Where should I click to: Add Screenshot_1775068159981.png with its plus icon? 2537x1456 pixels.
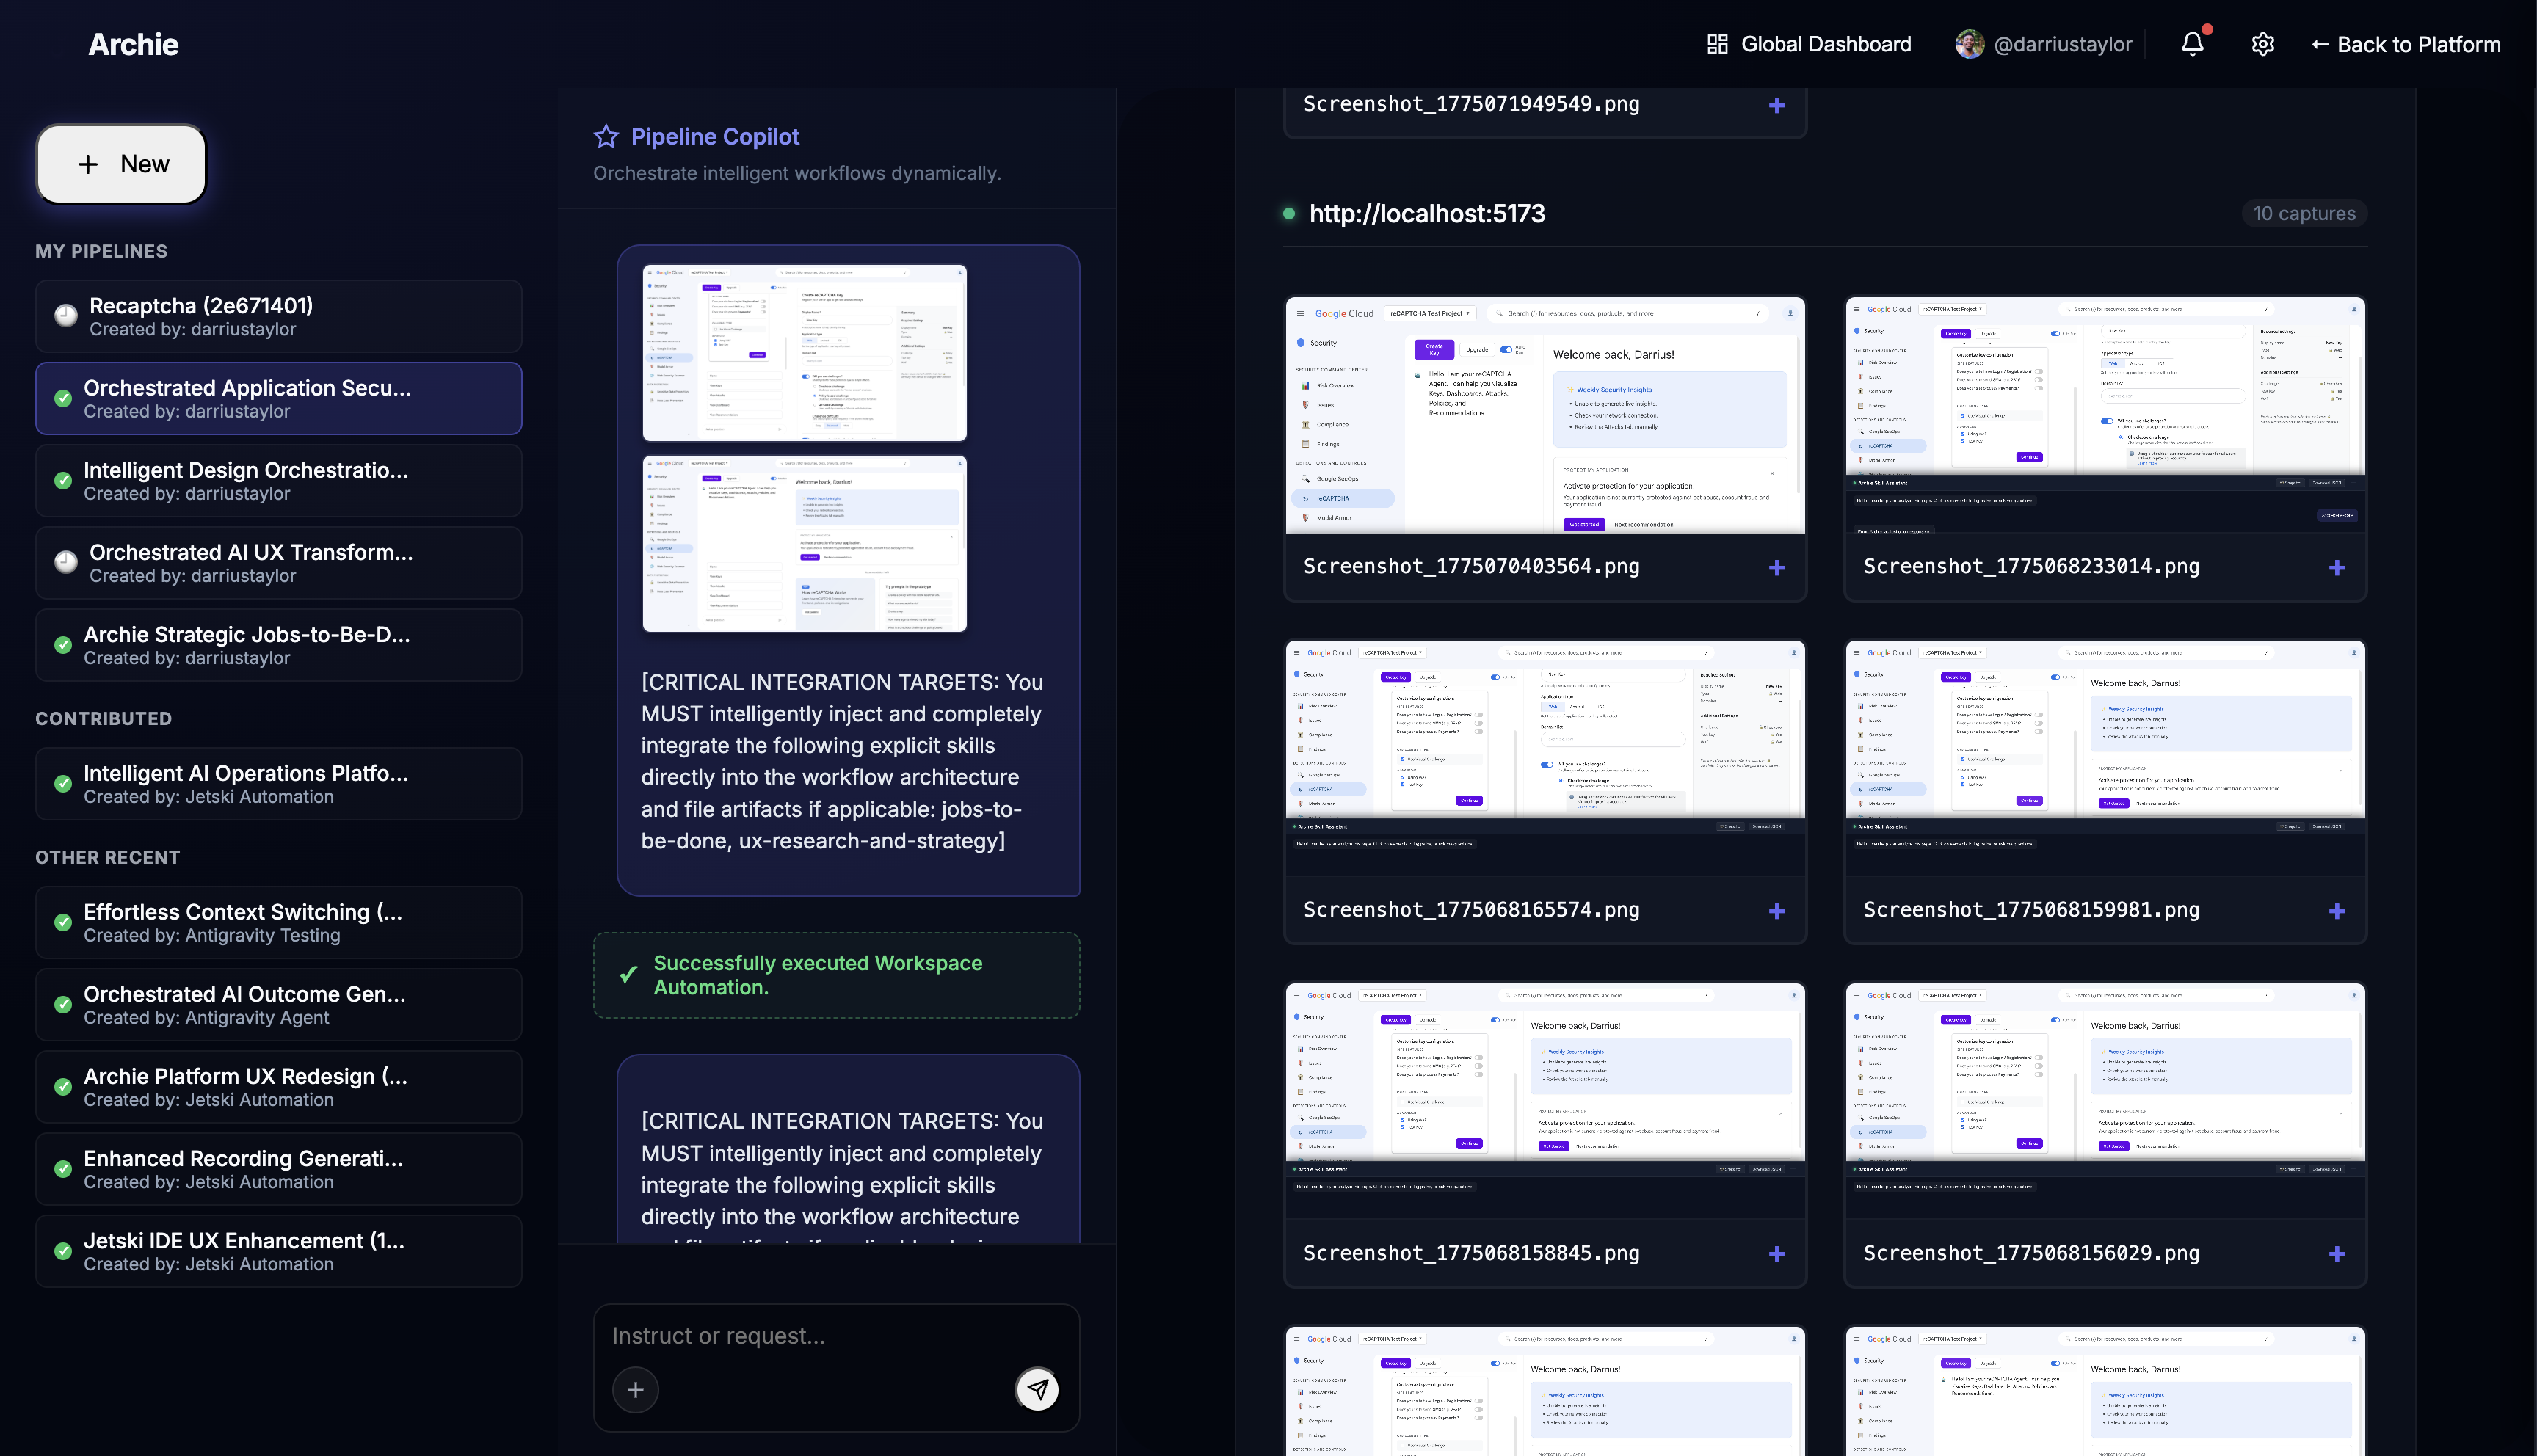[x=2337, y=911]
